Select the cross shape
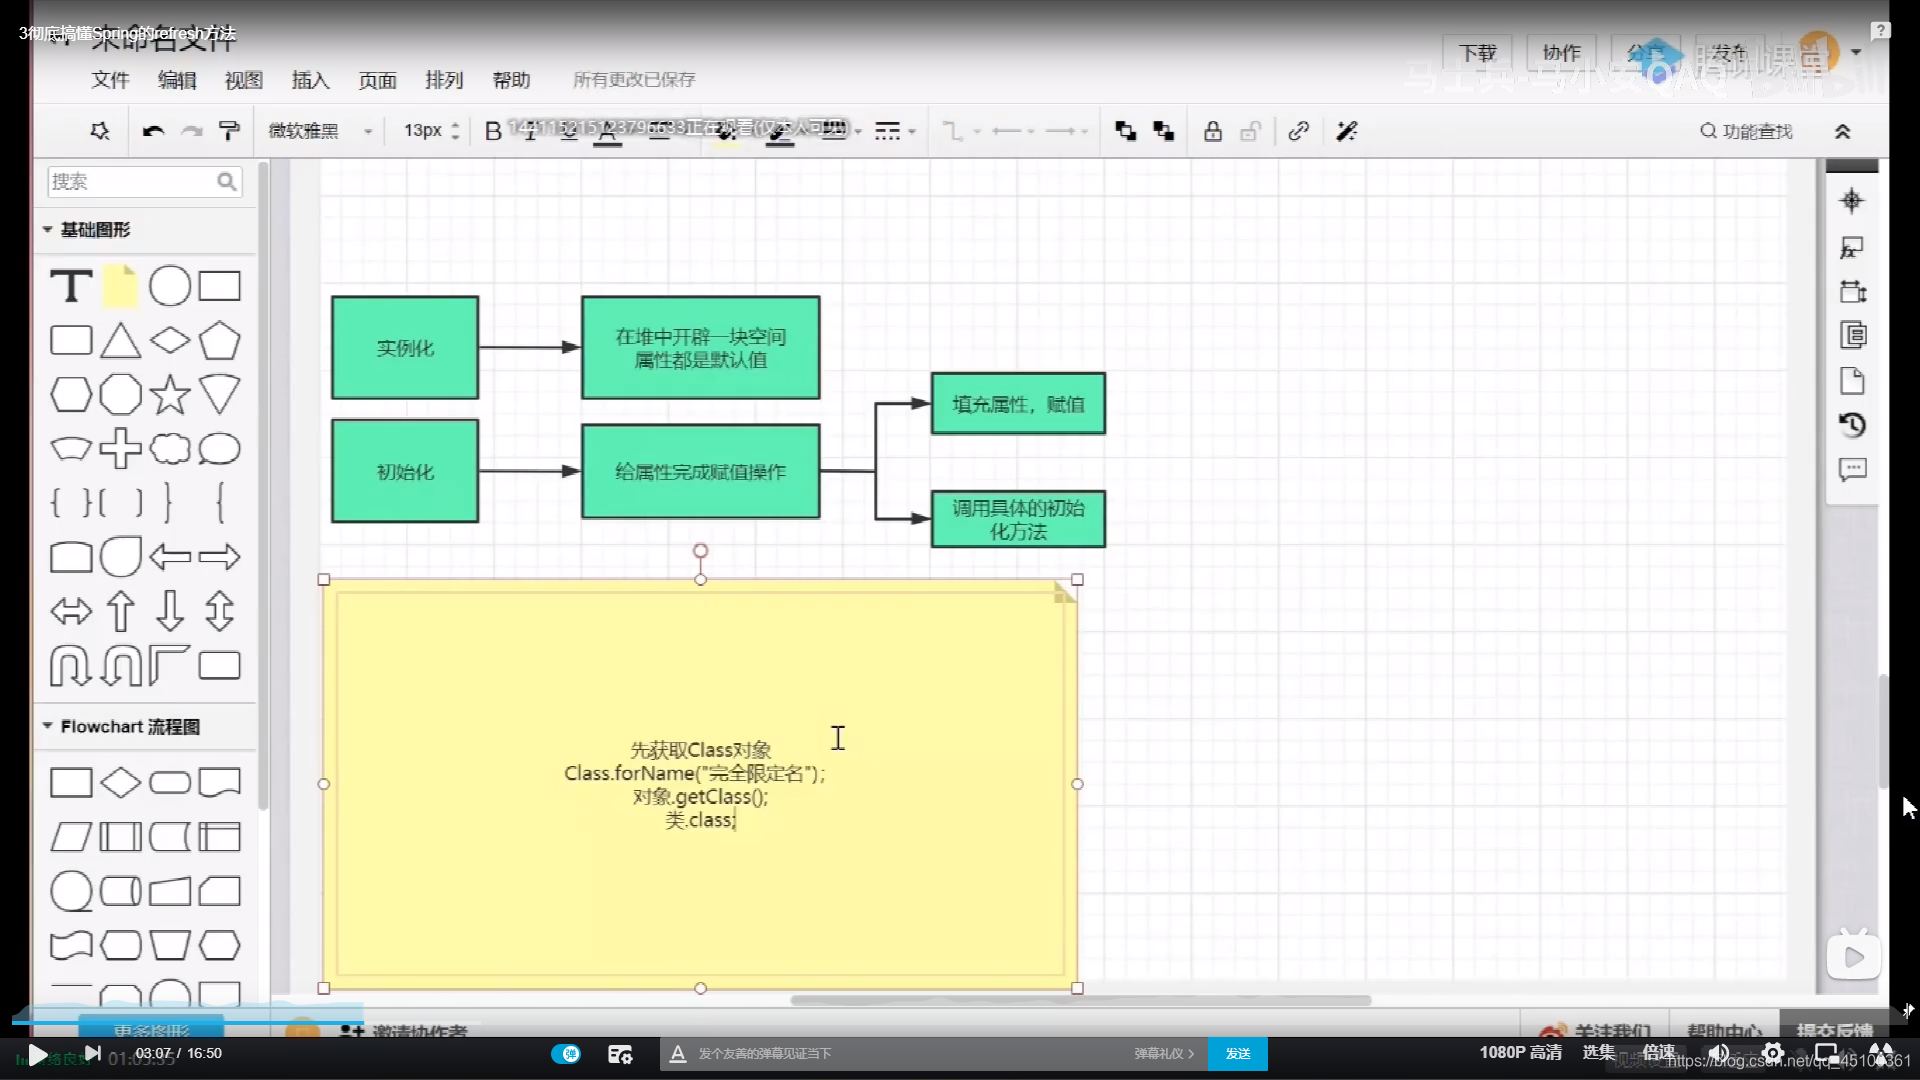Viewport: 1920px width, 1080px height. (x=120, y=449)
